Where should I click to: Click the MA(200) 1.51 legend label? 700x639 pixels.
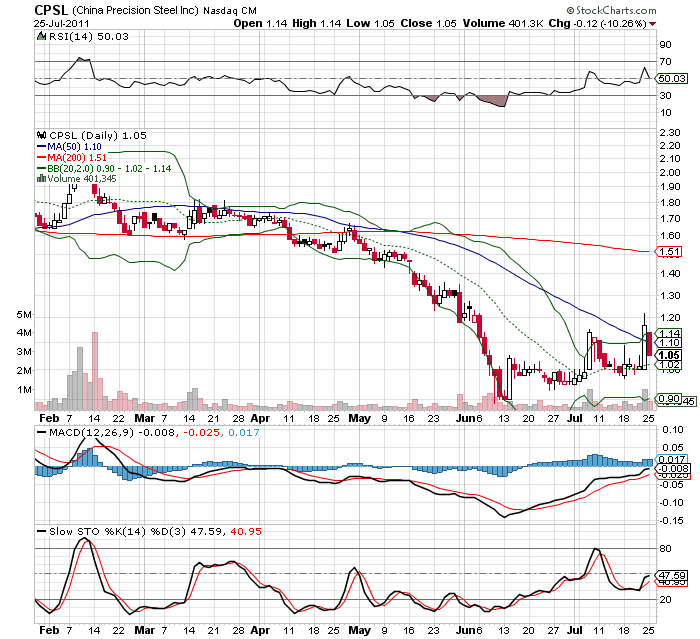coord(77,158)
